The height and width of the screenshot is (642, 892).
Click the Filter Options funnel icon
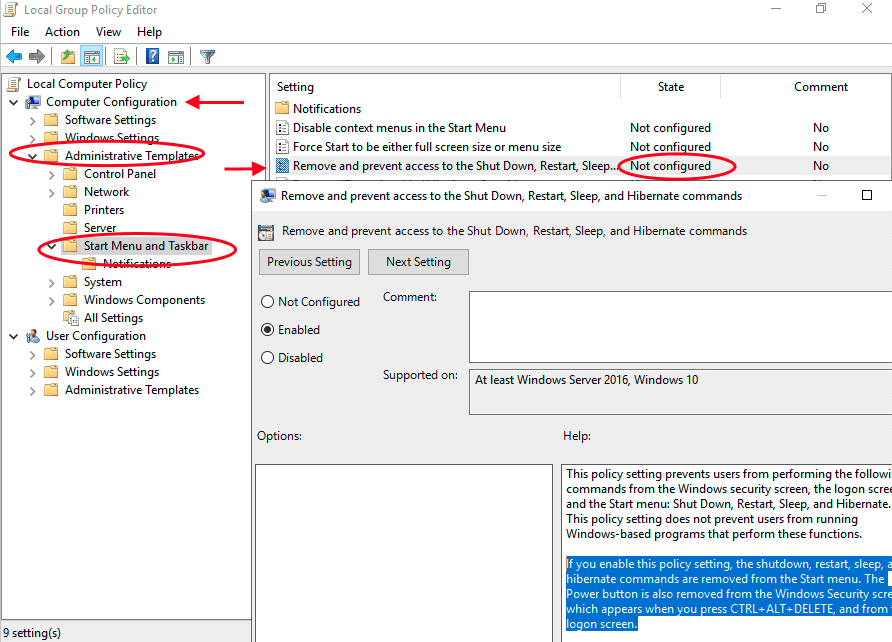click(207, 56)
